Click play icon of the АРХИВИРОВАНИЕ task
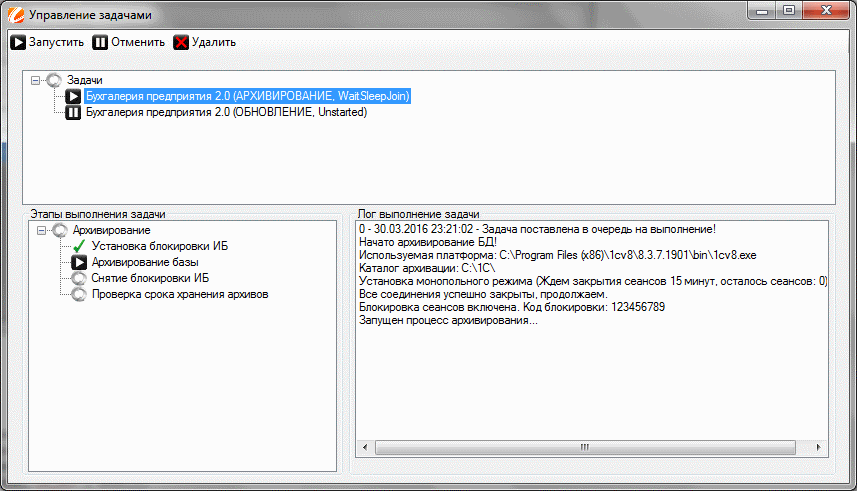This screenshot has height=491, width=857. 73,97
